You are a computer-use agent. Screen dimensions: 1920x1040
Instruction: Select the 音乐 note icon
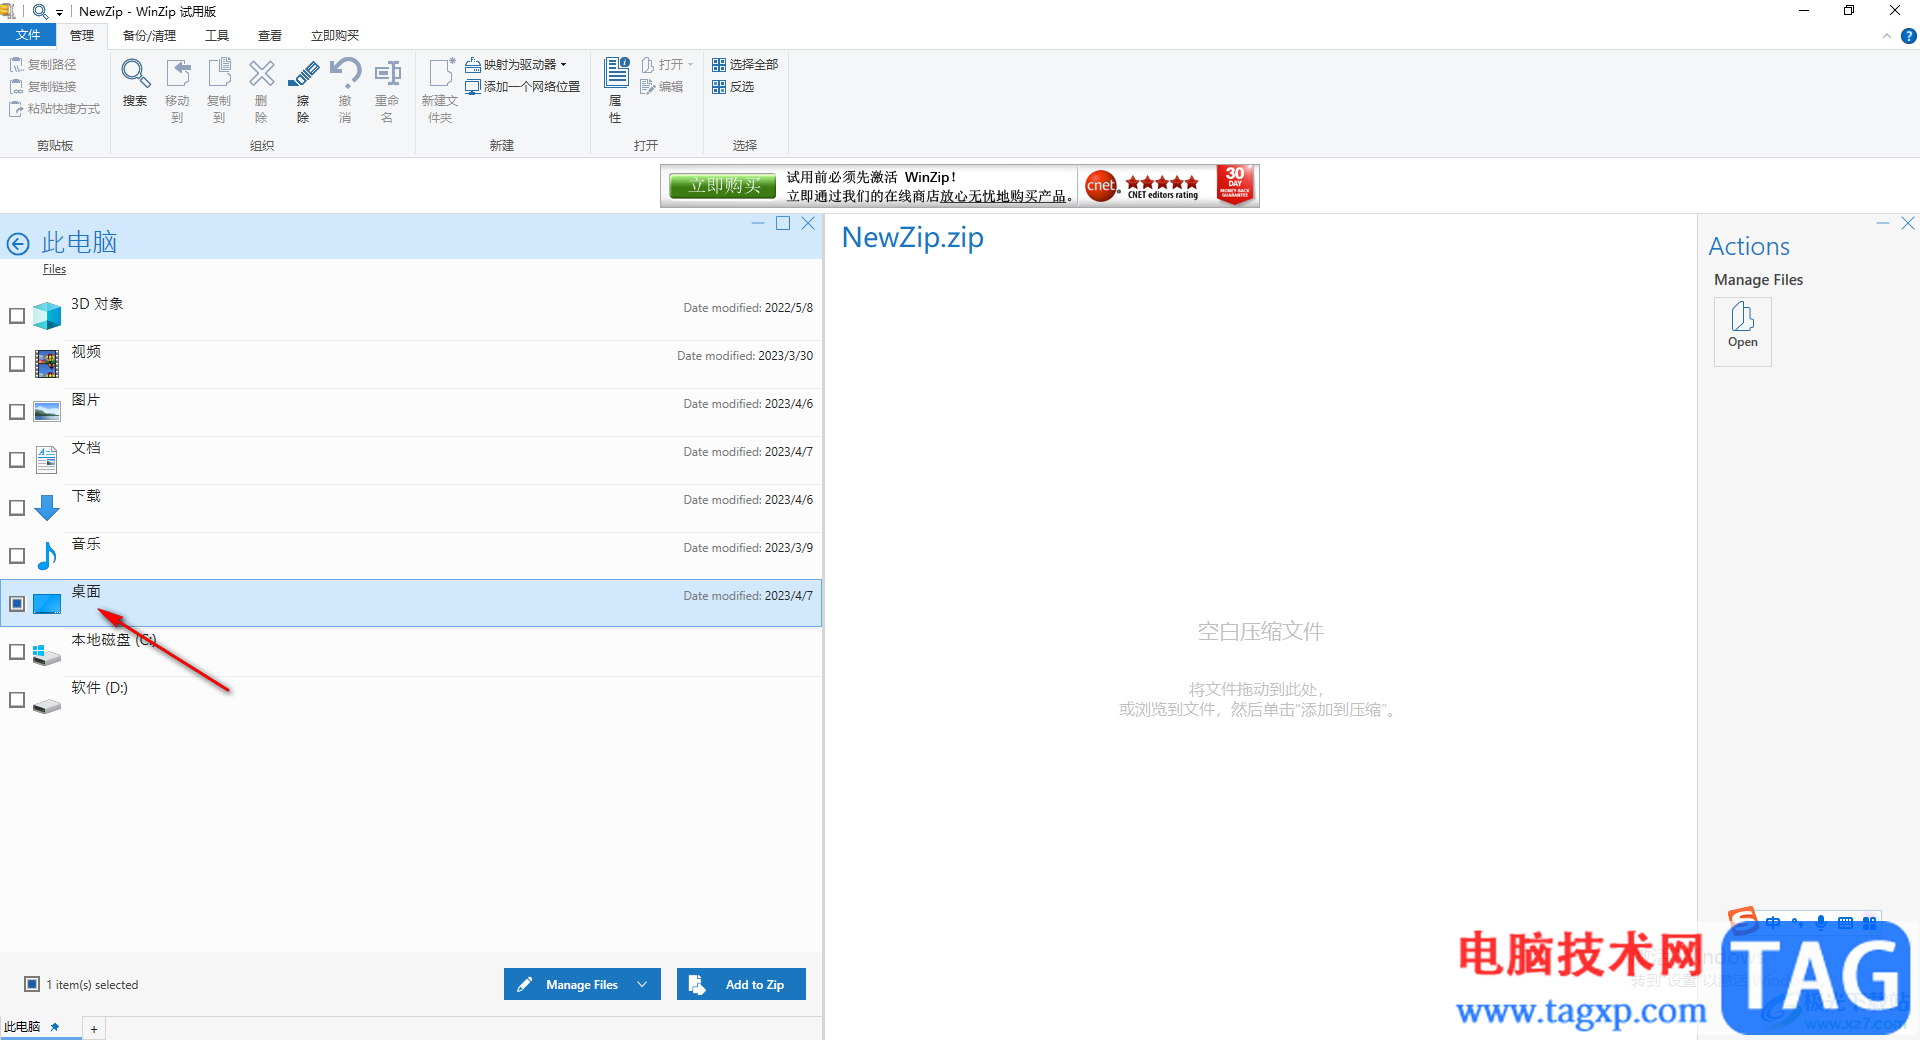point(47,556)
